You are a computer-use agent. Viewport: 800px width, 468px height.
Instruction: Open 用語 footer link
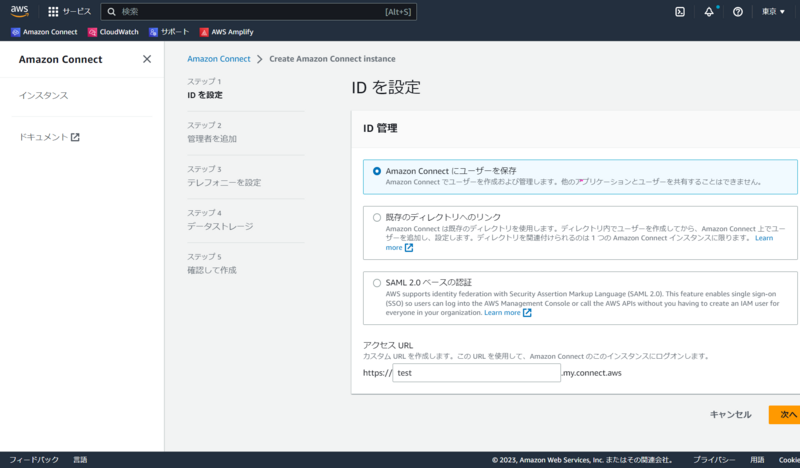click(757, 460)
